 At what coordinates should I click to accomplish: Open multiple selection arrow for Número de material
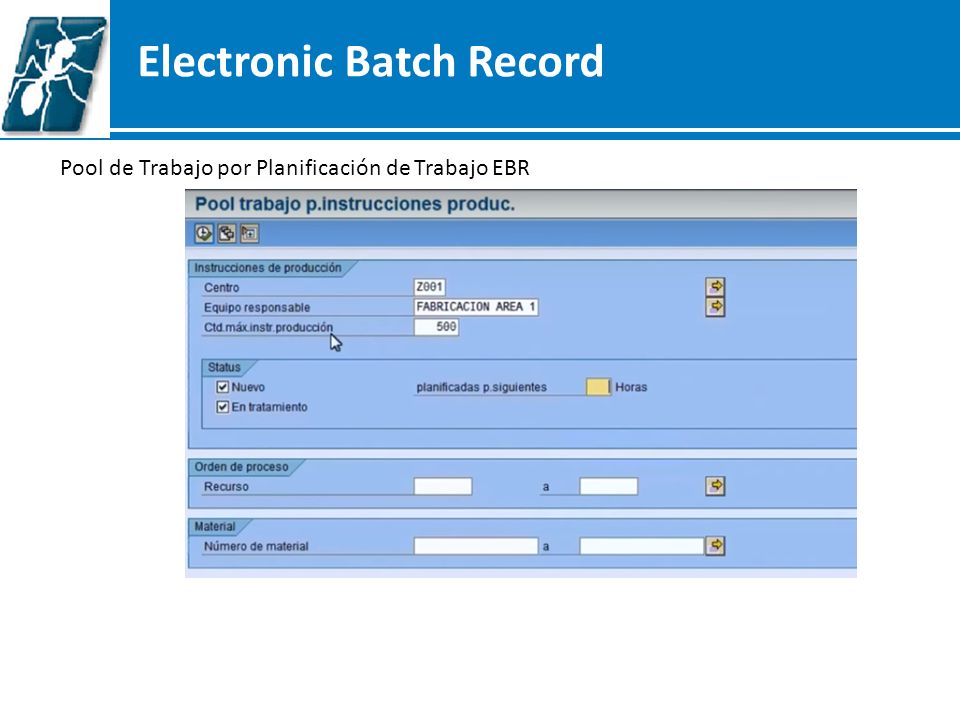[x=715, y=546]
